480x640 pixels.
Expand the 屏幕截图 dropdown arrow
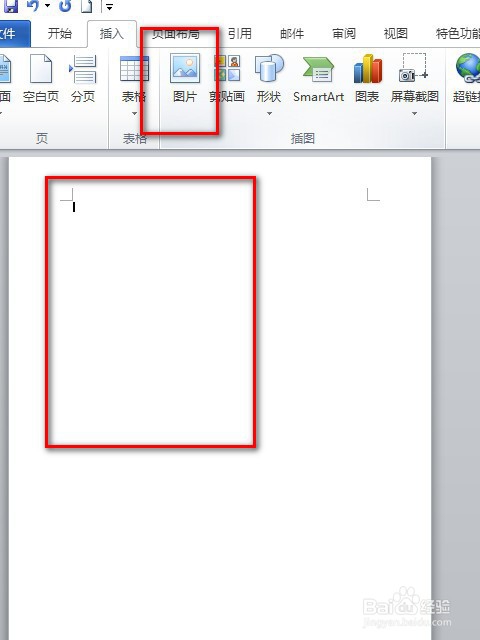(414, 113)
